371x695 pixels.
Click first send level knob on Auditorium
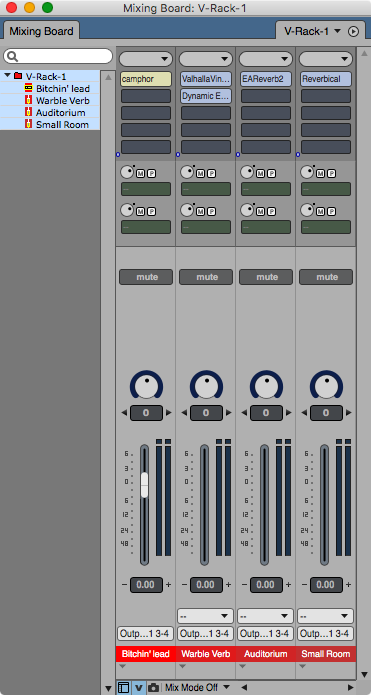click(247, 173)
